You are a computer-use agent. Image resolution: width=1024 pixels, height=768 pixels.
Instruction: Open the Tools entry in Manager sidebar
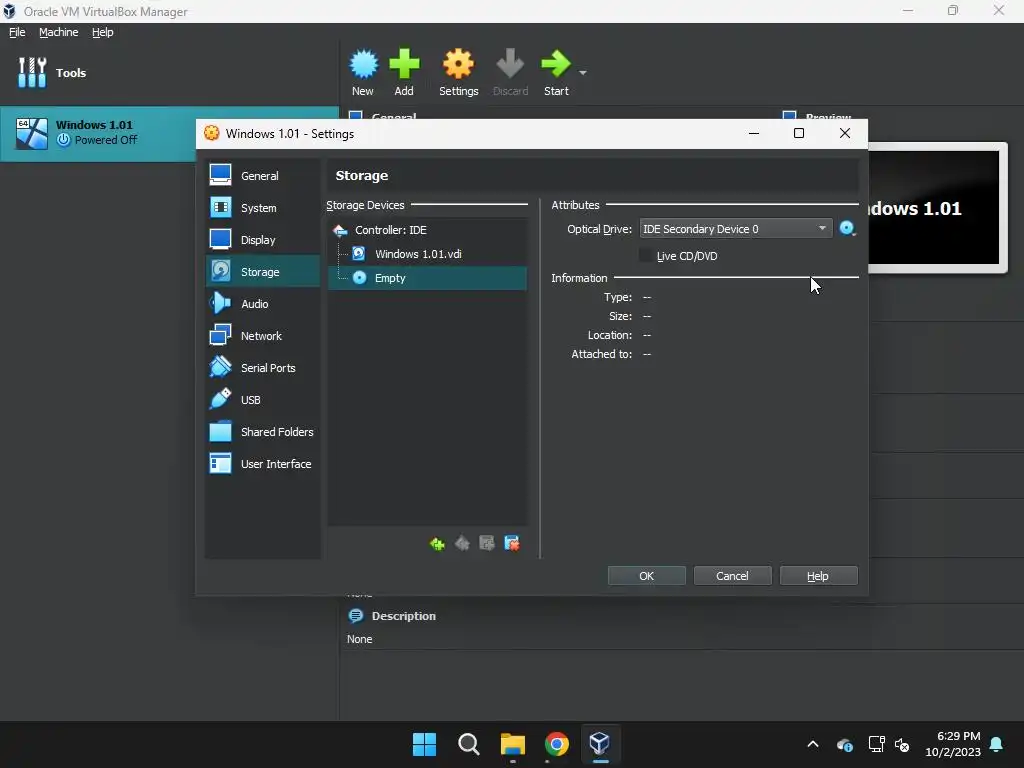(x=52, y=72)
